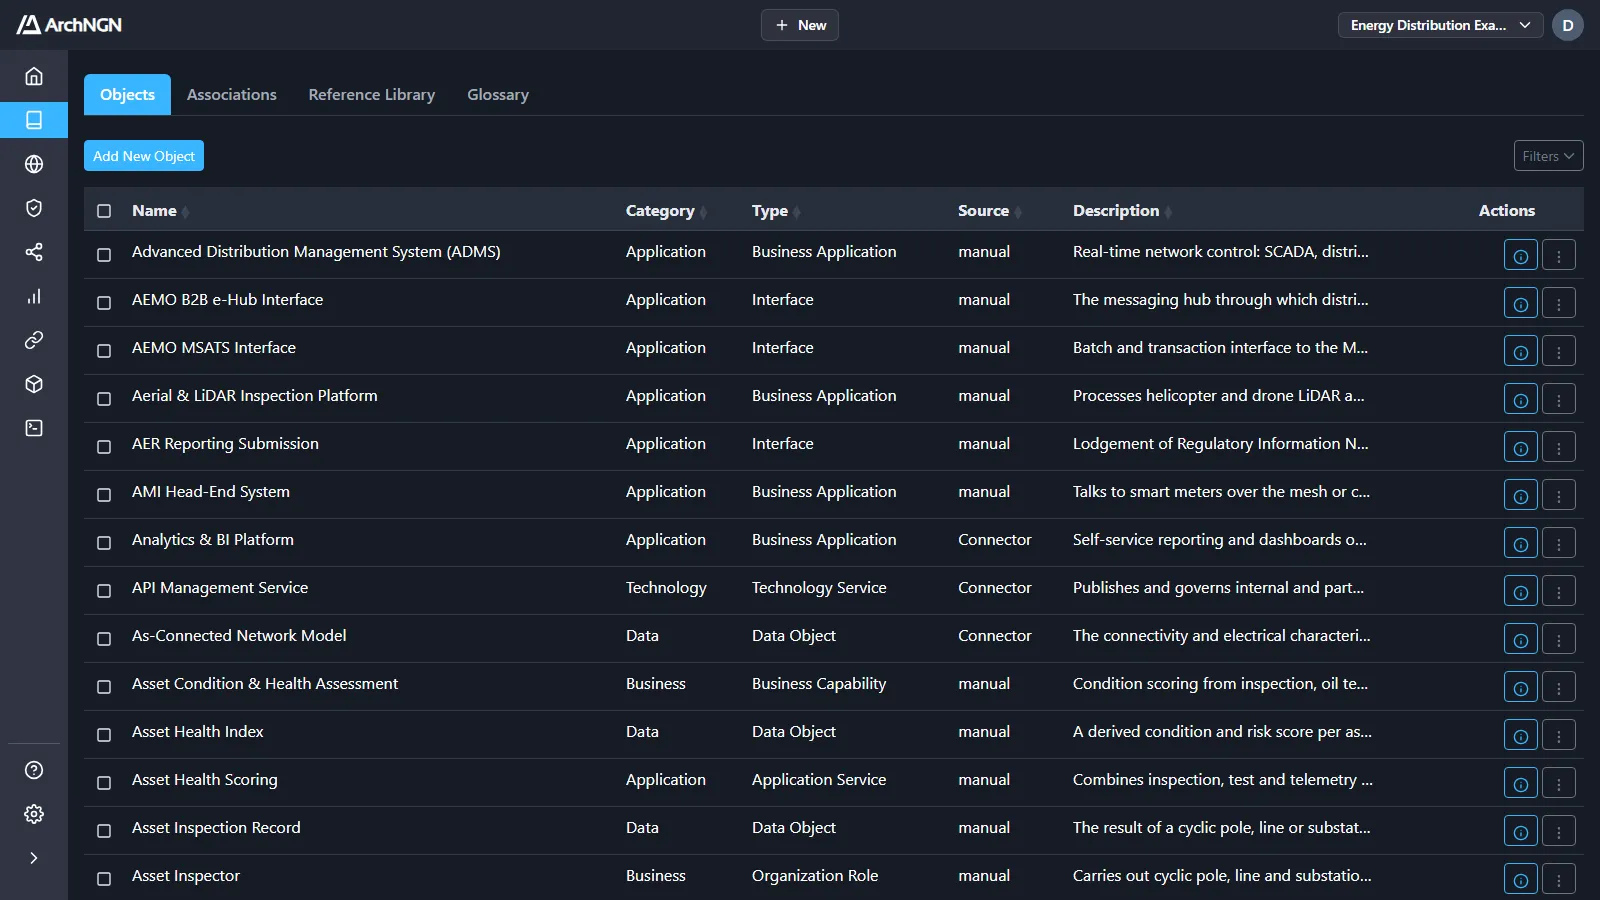
Task: Sort table by Description column header
Action: [x=1122, y=211]
